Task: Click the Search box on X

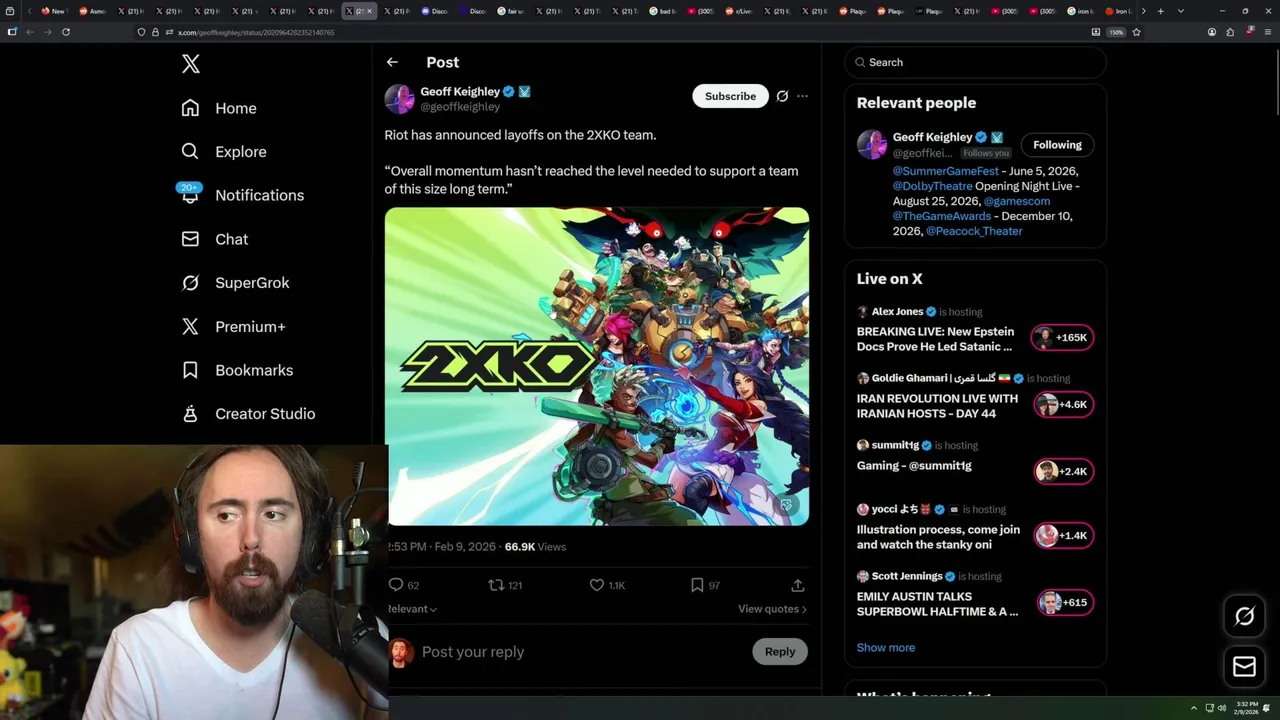Action: click(975, 62)
